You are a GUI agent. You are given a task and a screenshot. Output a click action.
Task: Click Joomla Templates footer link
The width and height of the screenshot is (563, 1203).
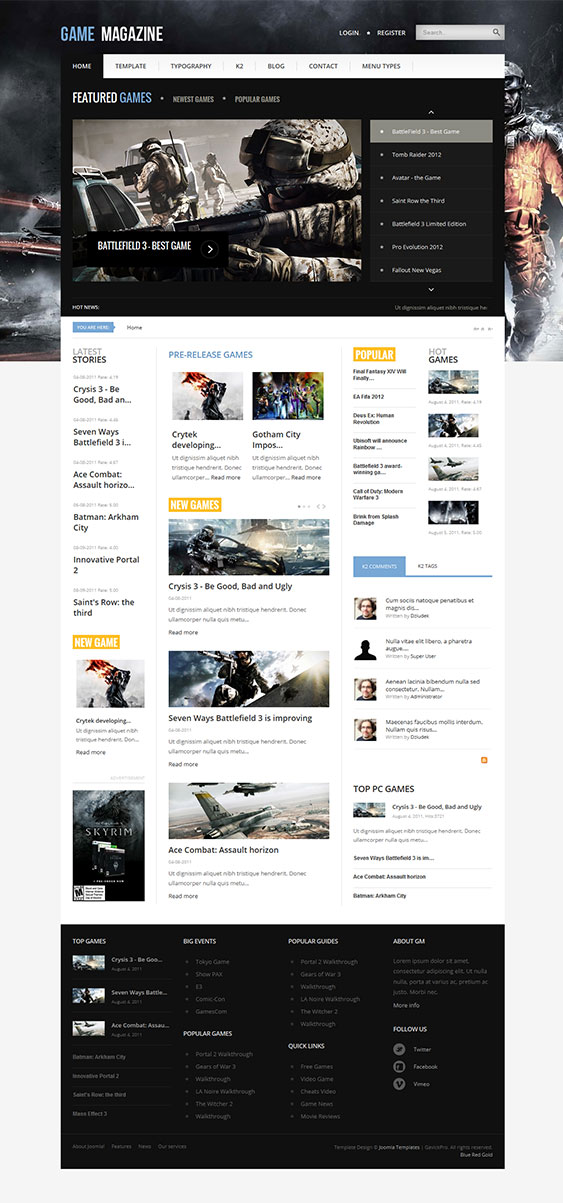(x=398, y=1147)
